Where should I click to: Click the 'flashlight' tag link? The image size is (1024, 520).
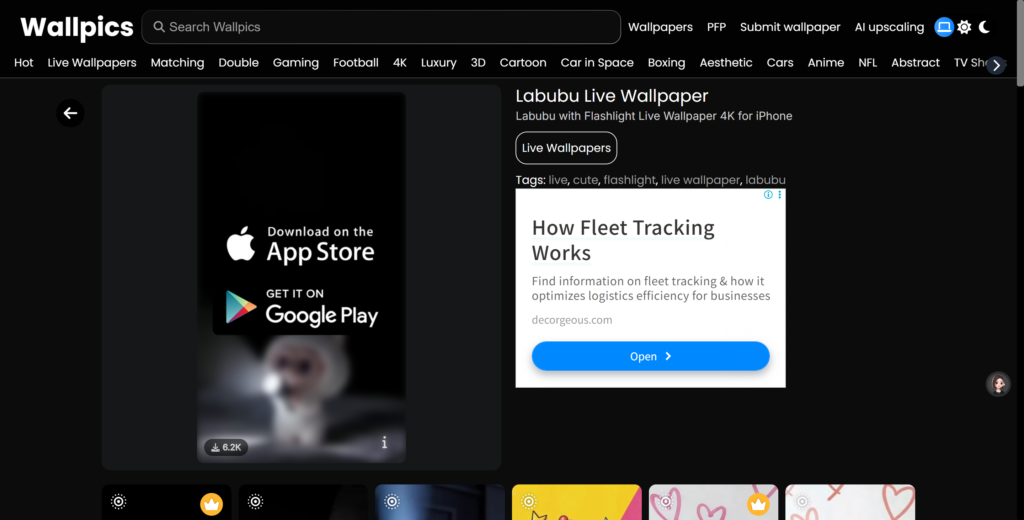[x=629, y=180]
